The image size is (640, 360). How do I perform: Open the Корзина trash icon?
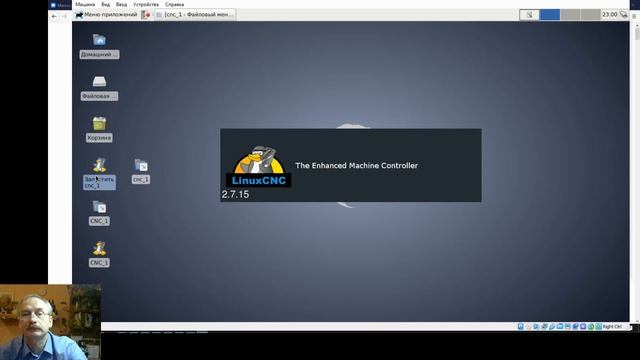click(99, 129)
